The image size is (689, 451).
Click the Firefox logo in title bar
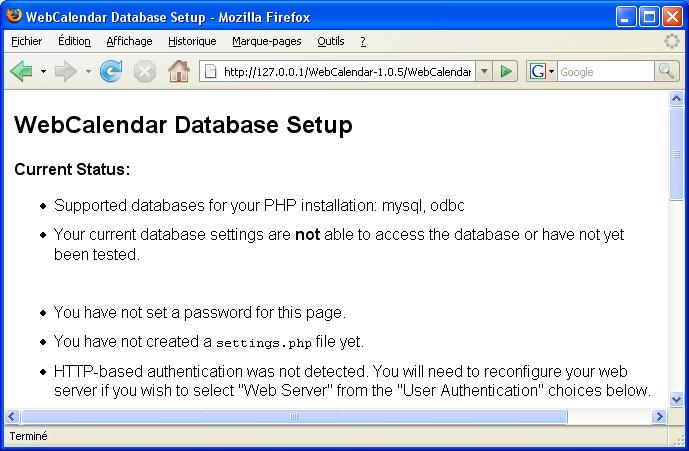tap(14, 16)
